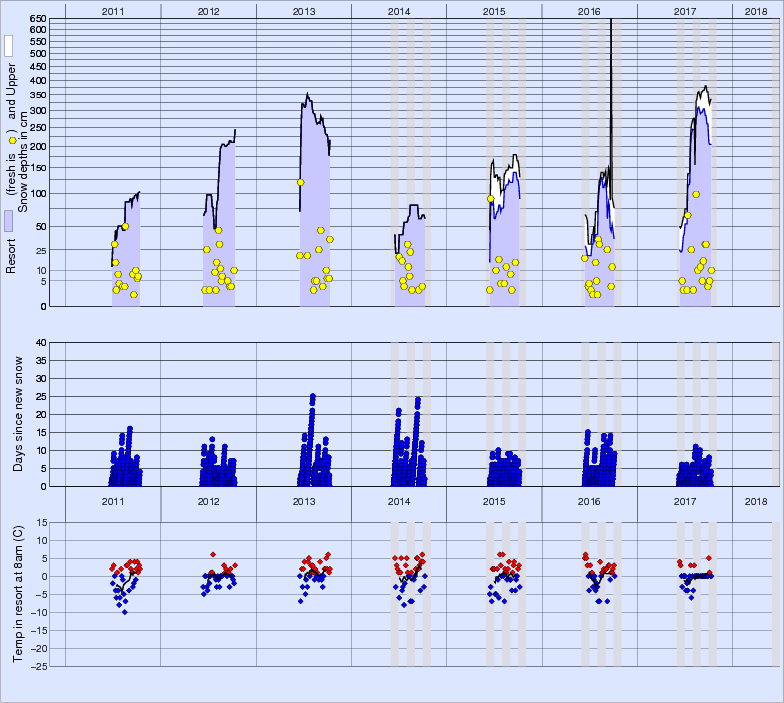Click the 2017 yellow fresh snow dot near 100 cm
This screenshot has width=784, height=703.
click(696, 194)
